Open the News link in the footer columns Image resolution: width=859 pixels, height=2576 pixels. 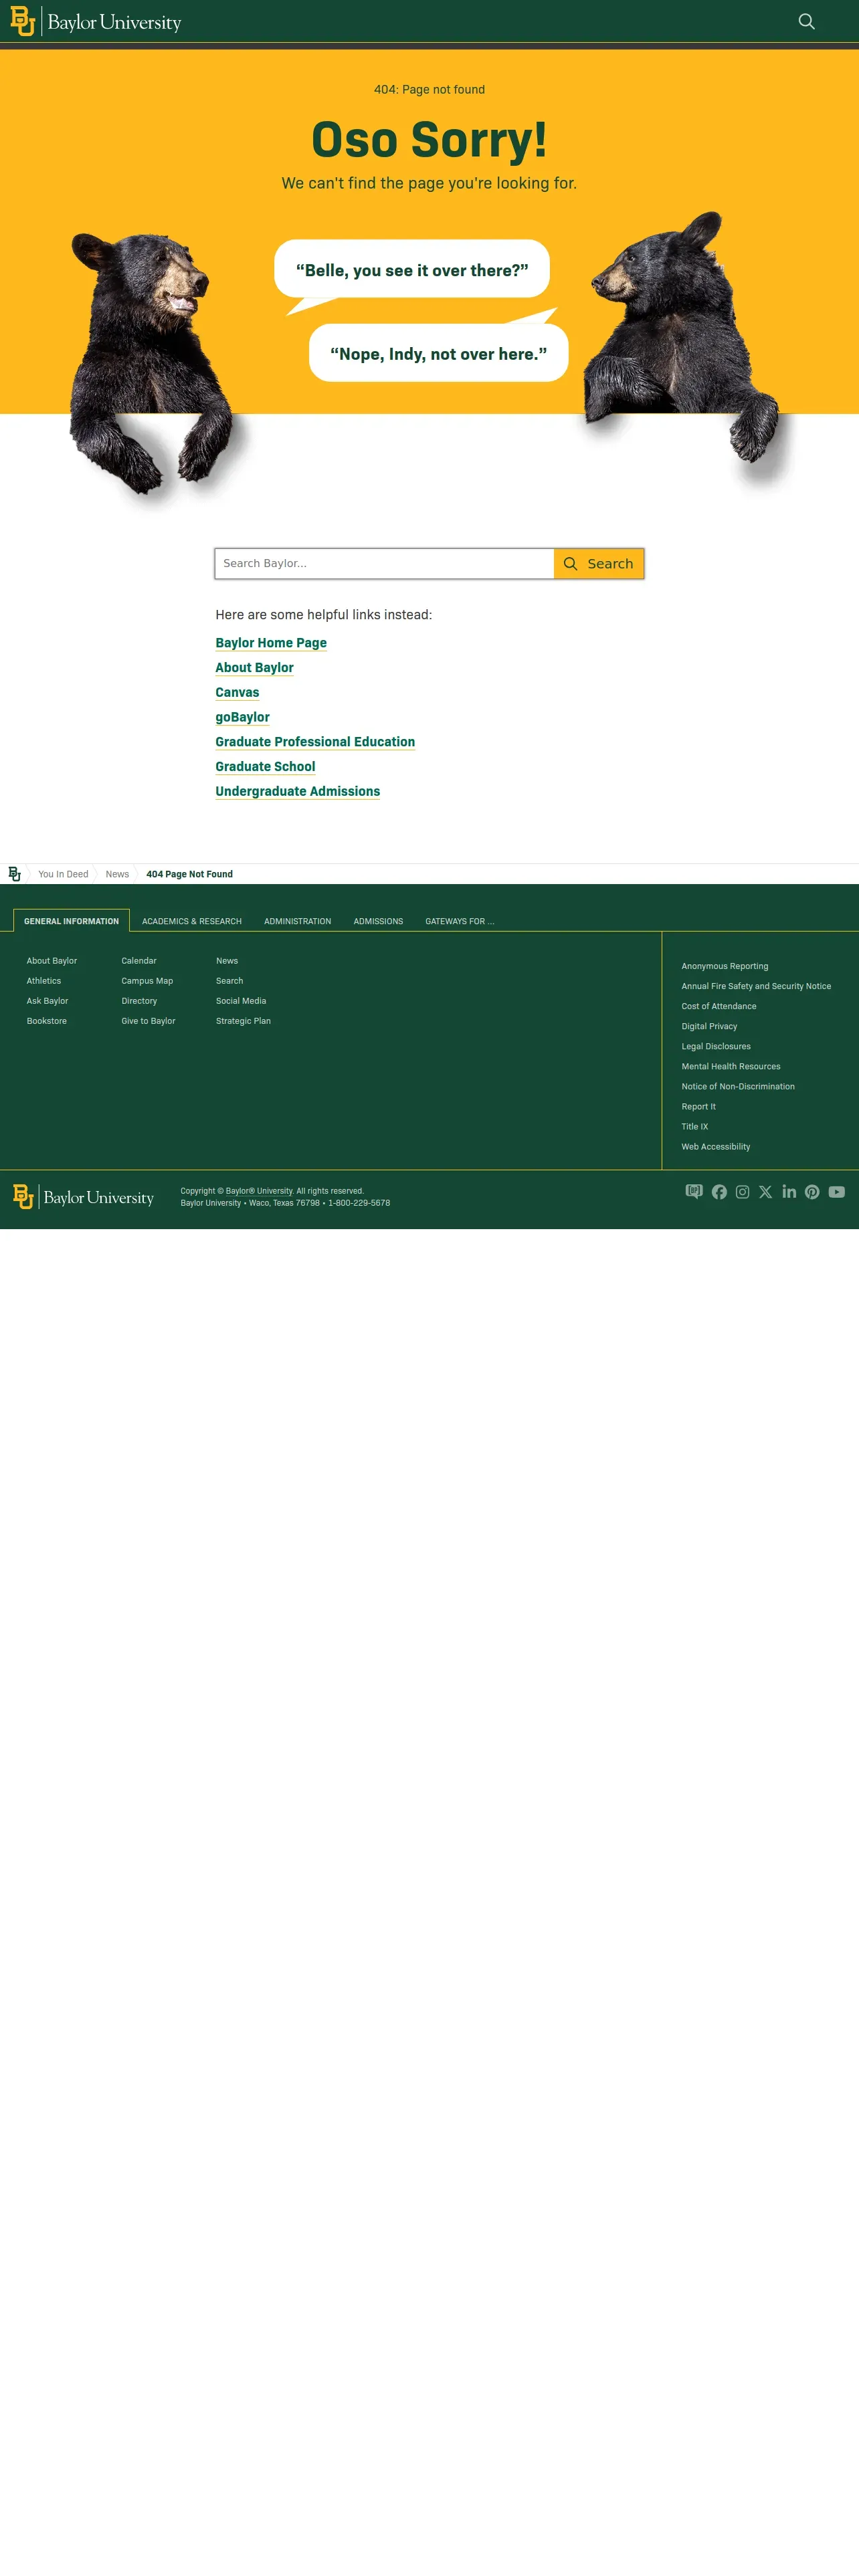tap(227, 961)
